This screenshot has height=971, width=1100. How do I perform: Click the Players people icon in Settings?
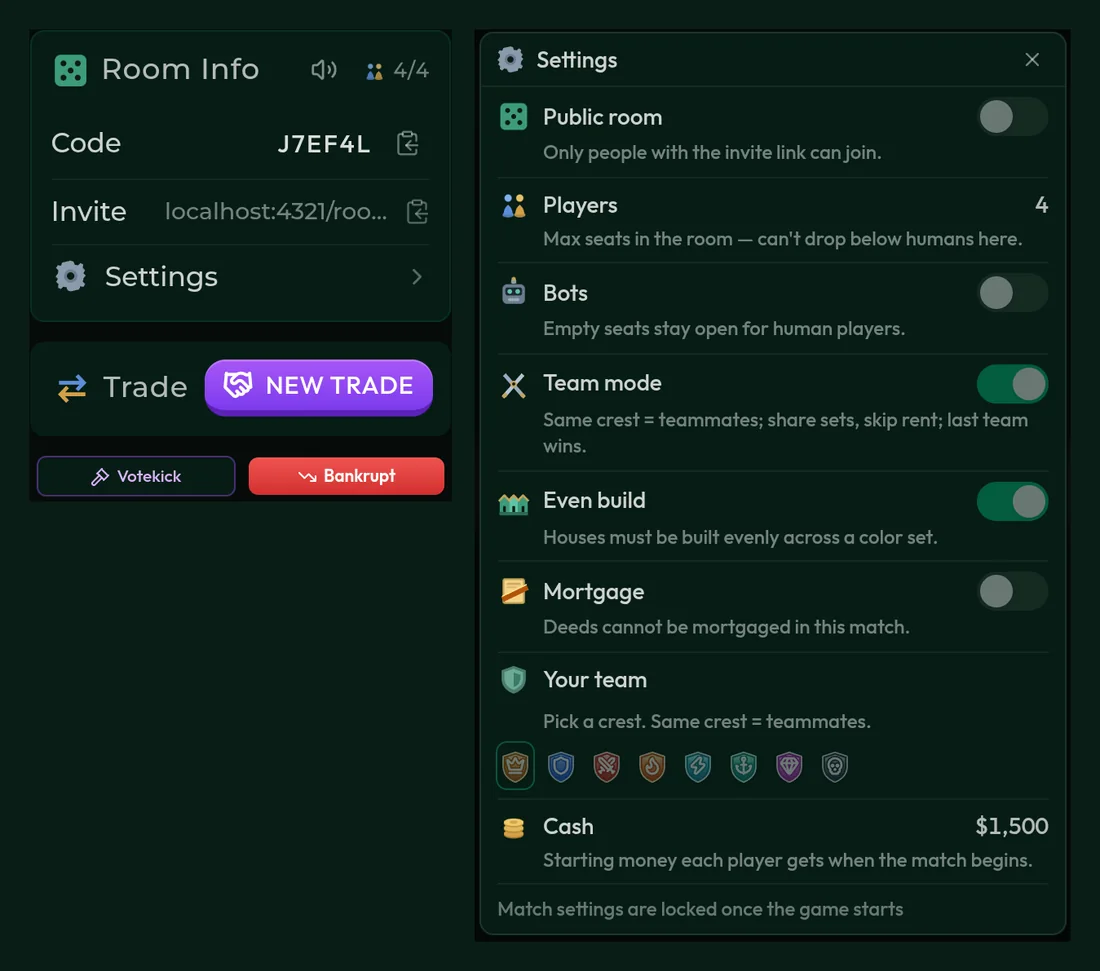514,206
